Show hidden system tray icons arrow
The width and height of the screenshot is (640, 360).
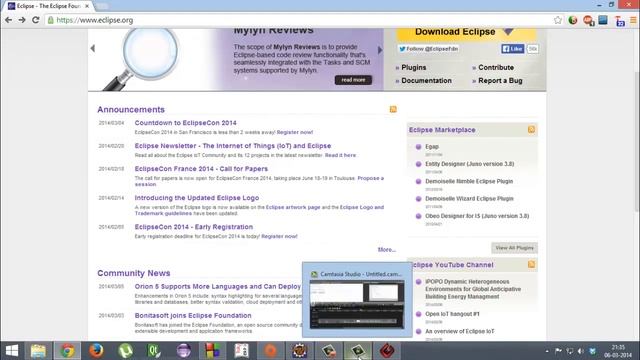[547, 351]
